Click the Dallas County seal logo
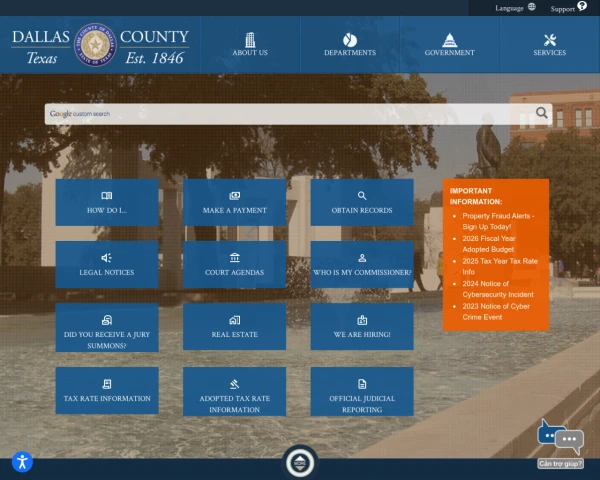 tap(96, 45)
